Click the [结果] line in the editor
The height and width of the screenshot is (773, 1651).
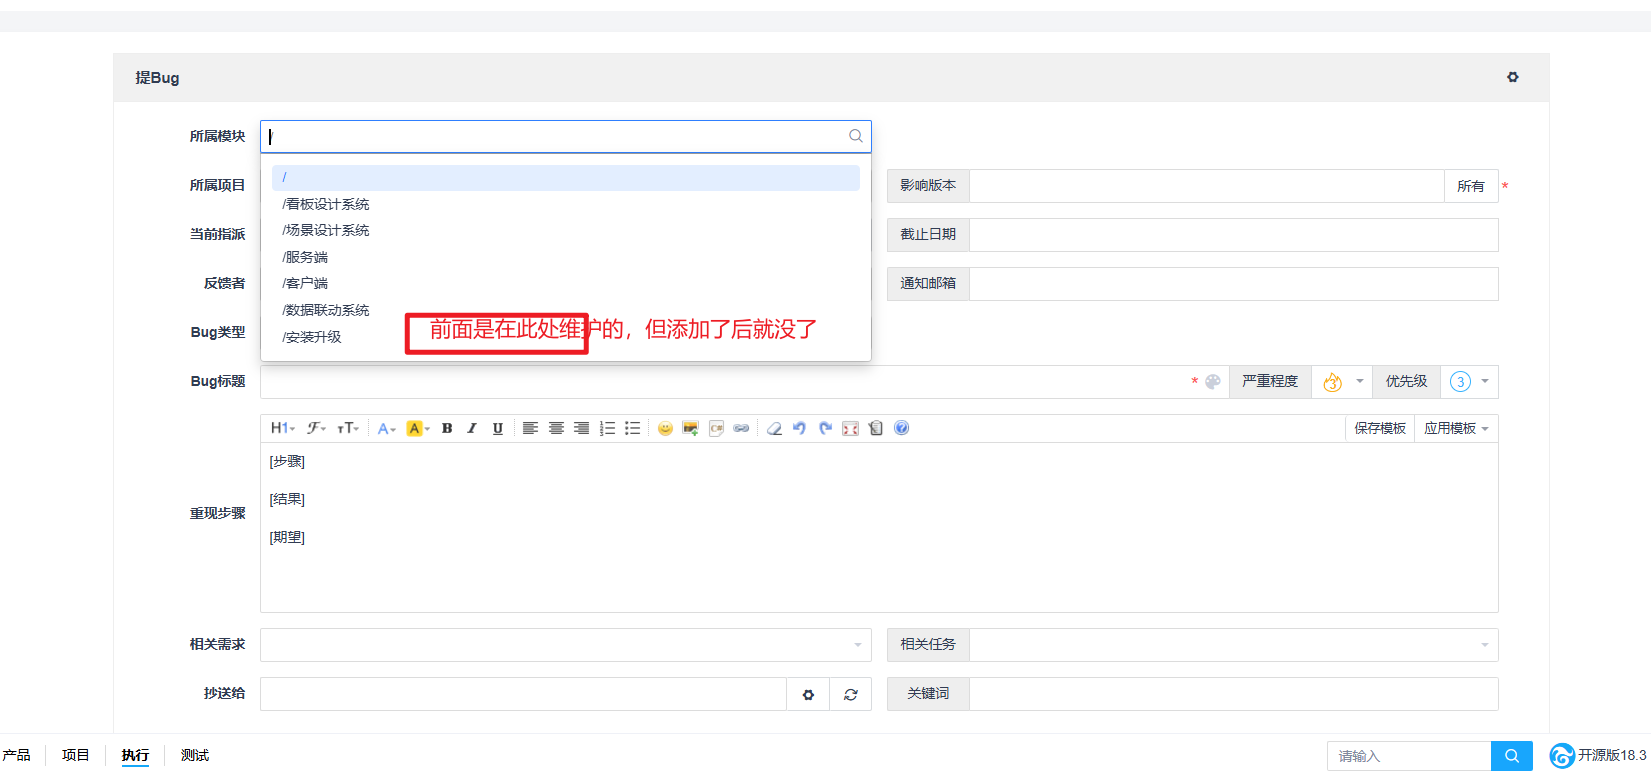point(287,499)
